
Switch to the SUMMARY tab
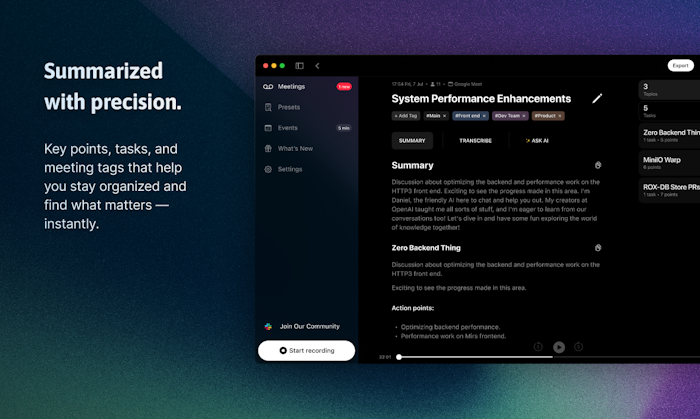pyautogui.click(x=412, y=141)
